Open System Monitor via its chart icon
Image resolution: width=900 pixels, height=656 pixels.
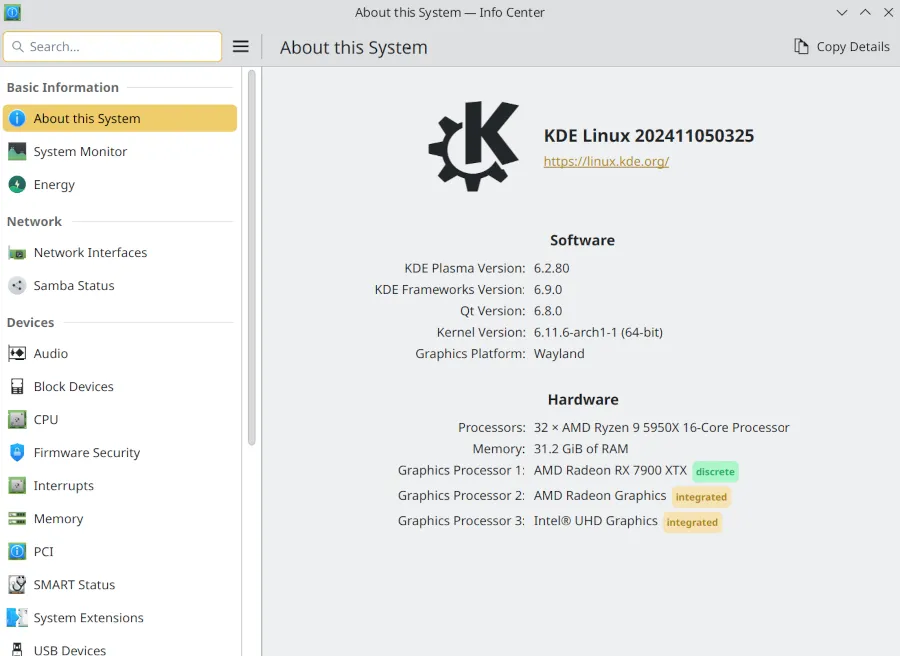click(17, 152)
